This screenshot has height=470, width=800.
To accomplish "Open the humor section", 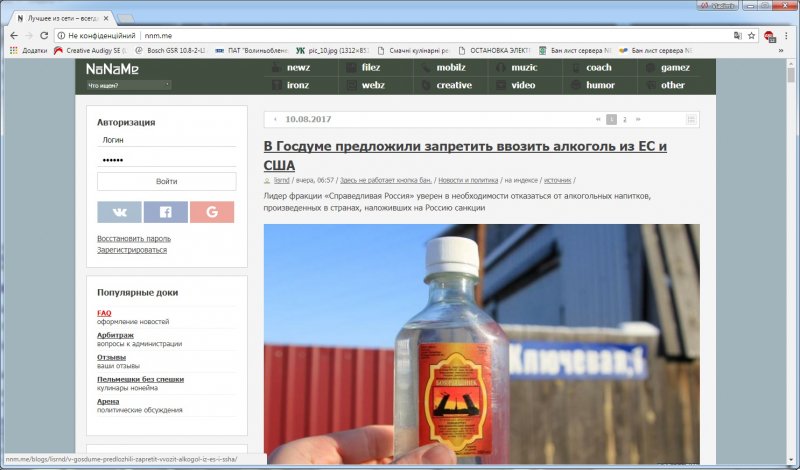I will [x=600, y=85].
